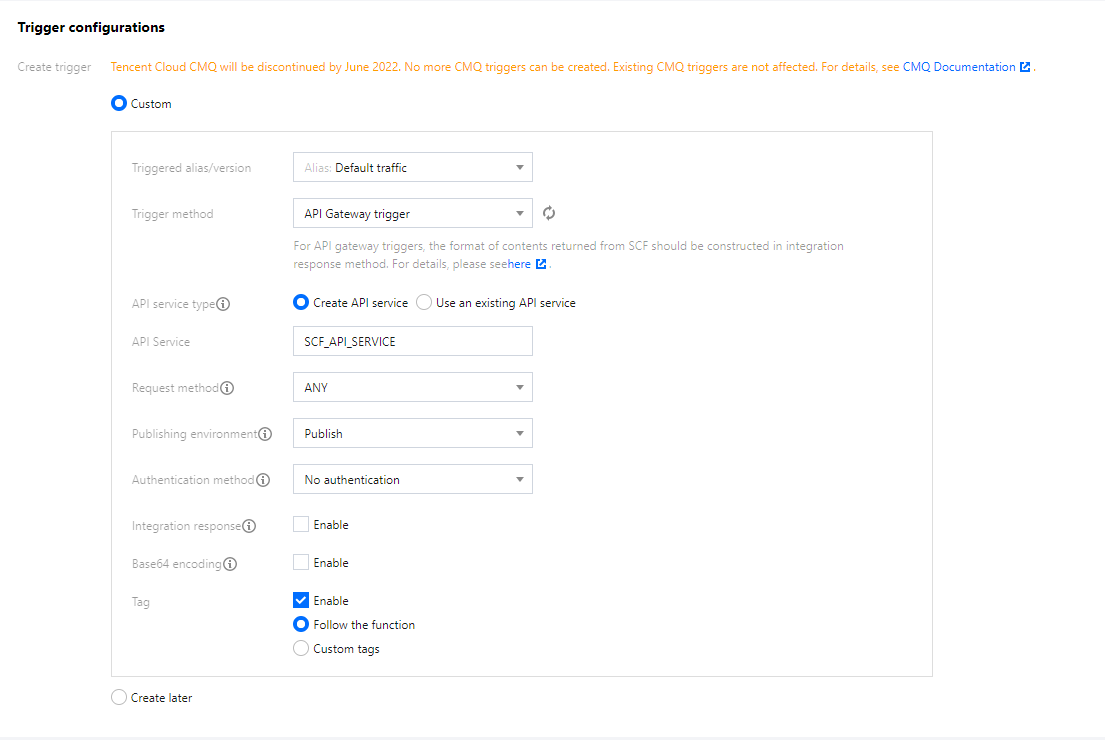
Task: Click the Publishing environment info icon
Action: pyautogui.click(x=265, y=434)
